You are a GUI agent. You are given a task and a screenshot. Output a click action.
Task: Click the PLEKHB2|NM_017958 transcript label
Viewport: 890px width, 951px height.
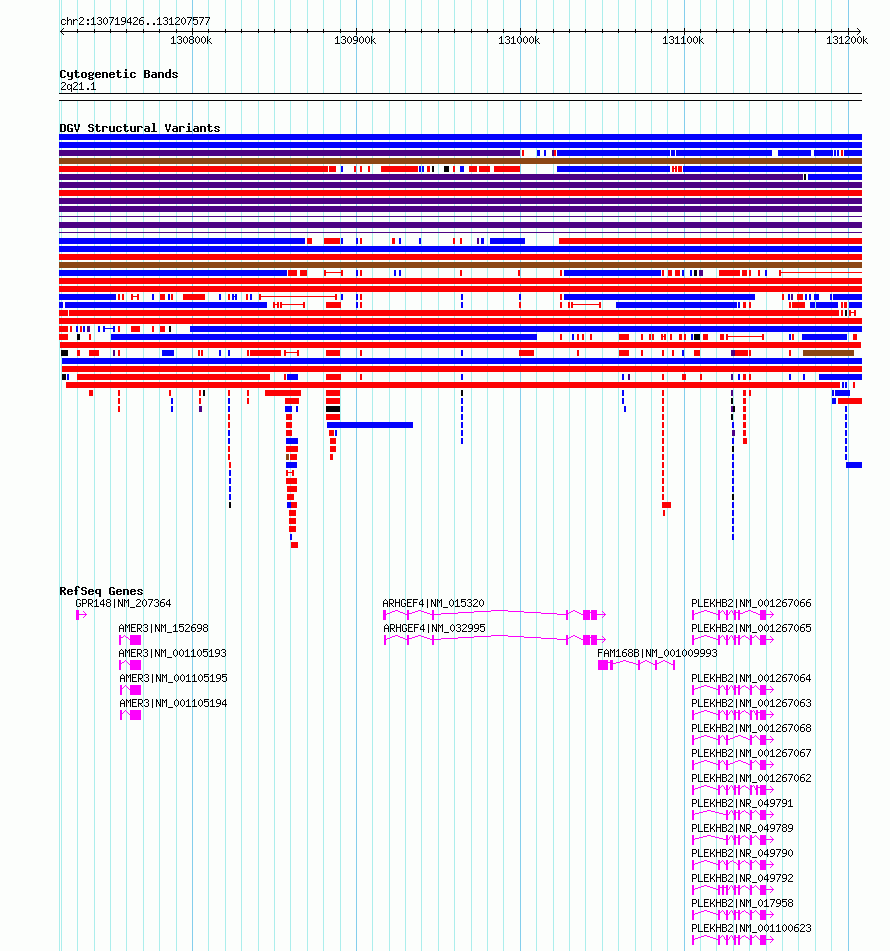pyautogui.click(x=742, y=903)
